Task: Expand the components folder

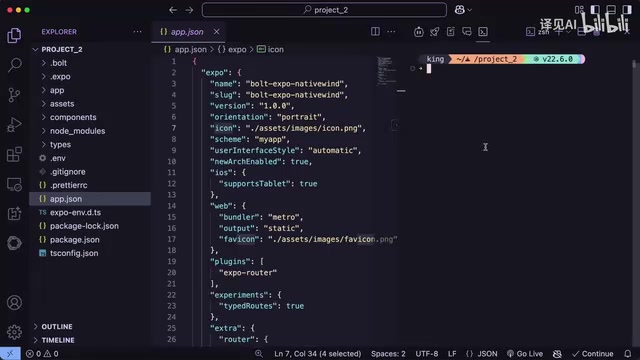Action: [x=73, y=117]
